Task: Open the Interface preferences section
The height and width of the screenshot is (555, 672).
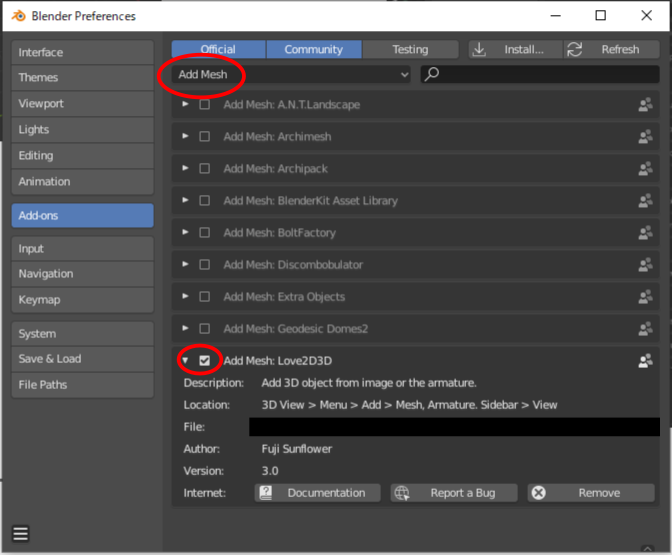Action: coord(83,52)
